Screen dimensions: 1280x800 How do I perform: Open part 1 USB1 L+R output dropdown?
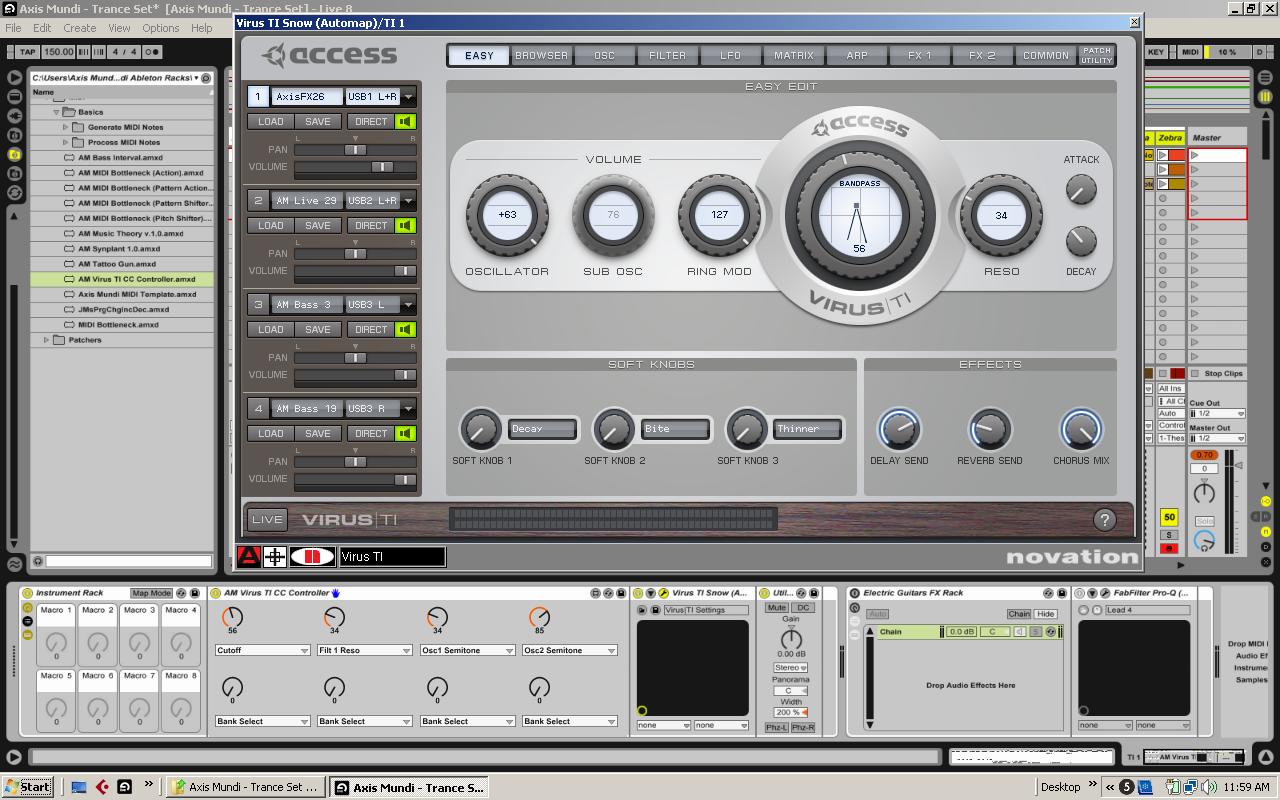tap(408, 97)
